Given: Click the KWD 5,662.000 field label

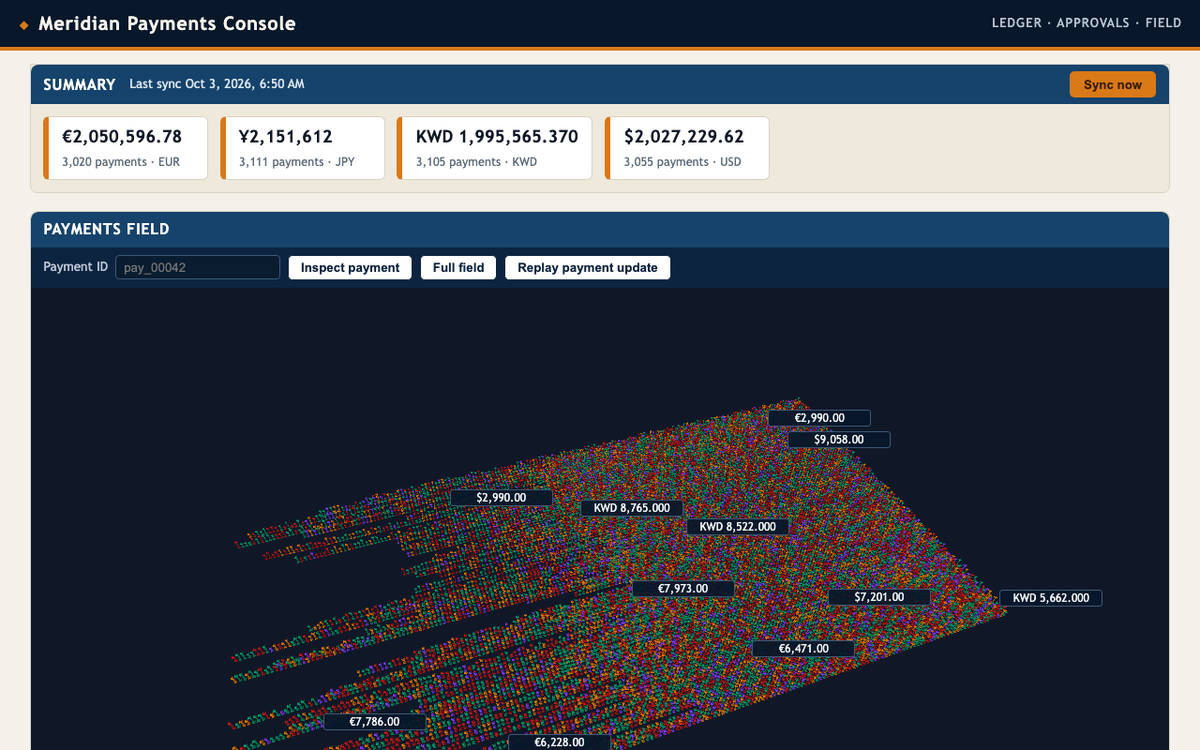Looking at the screenshot, I should click(1051, 598).
